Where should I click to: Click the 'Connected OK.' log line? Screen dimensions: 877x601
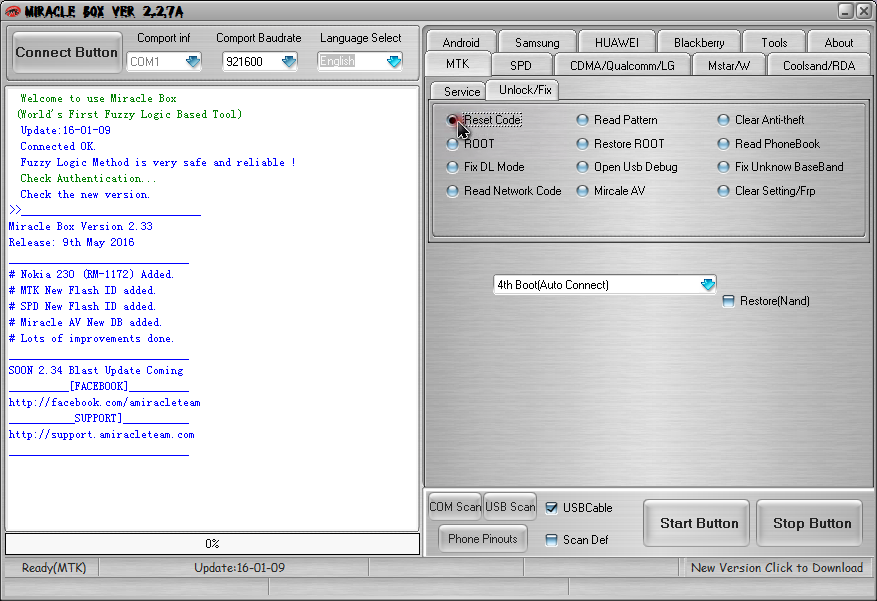[58, 146]
